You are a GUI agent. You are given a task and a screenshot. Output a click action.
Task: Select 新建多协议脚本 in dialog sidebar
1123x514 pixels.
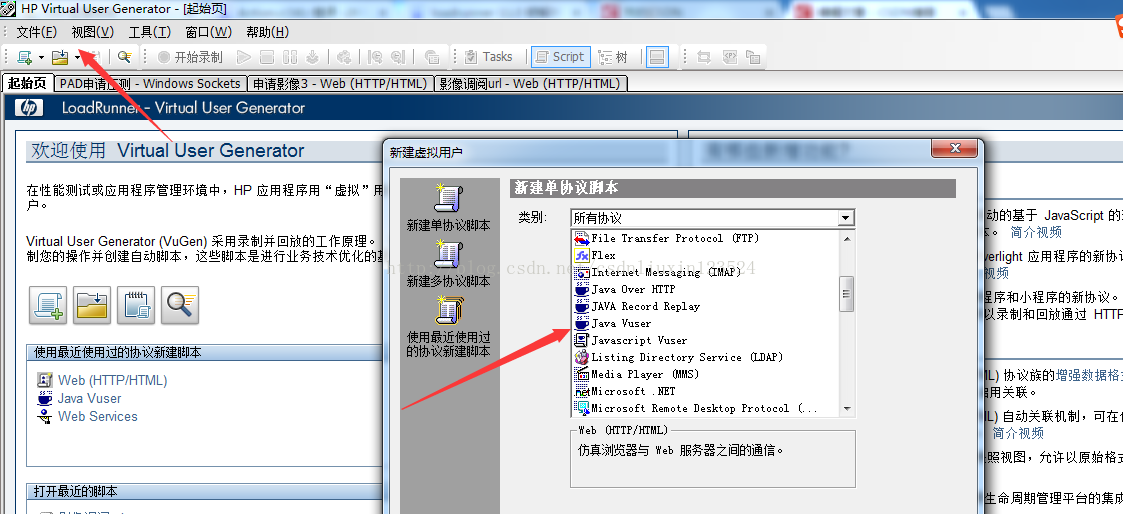pyautogui.click(x=448, y=264)
